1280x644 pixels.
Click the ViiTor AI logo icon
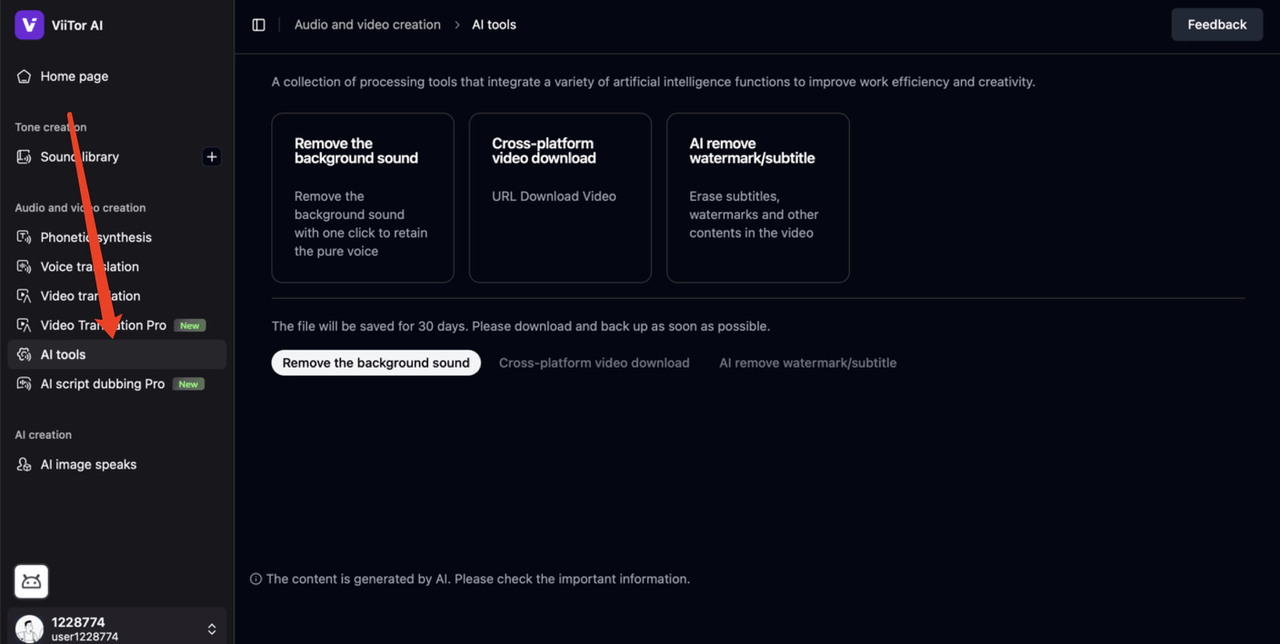29,25
